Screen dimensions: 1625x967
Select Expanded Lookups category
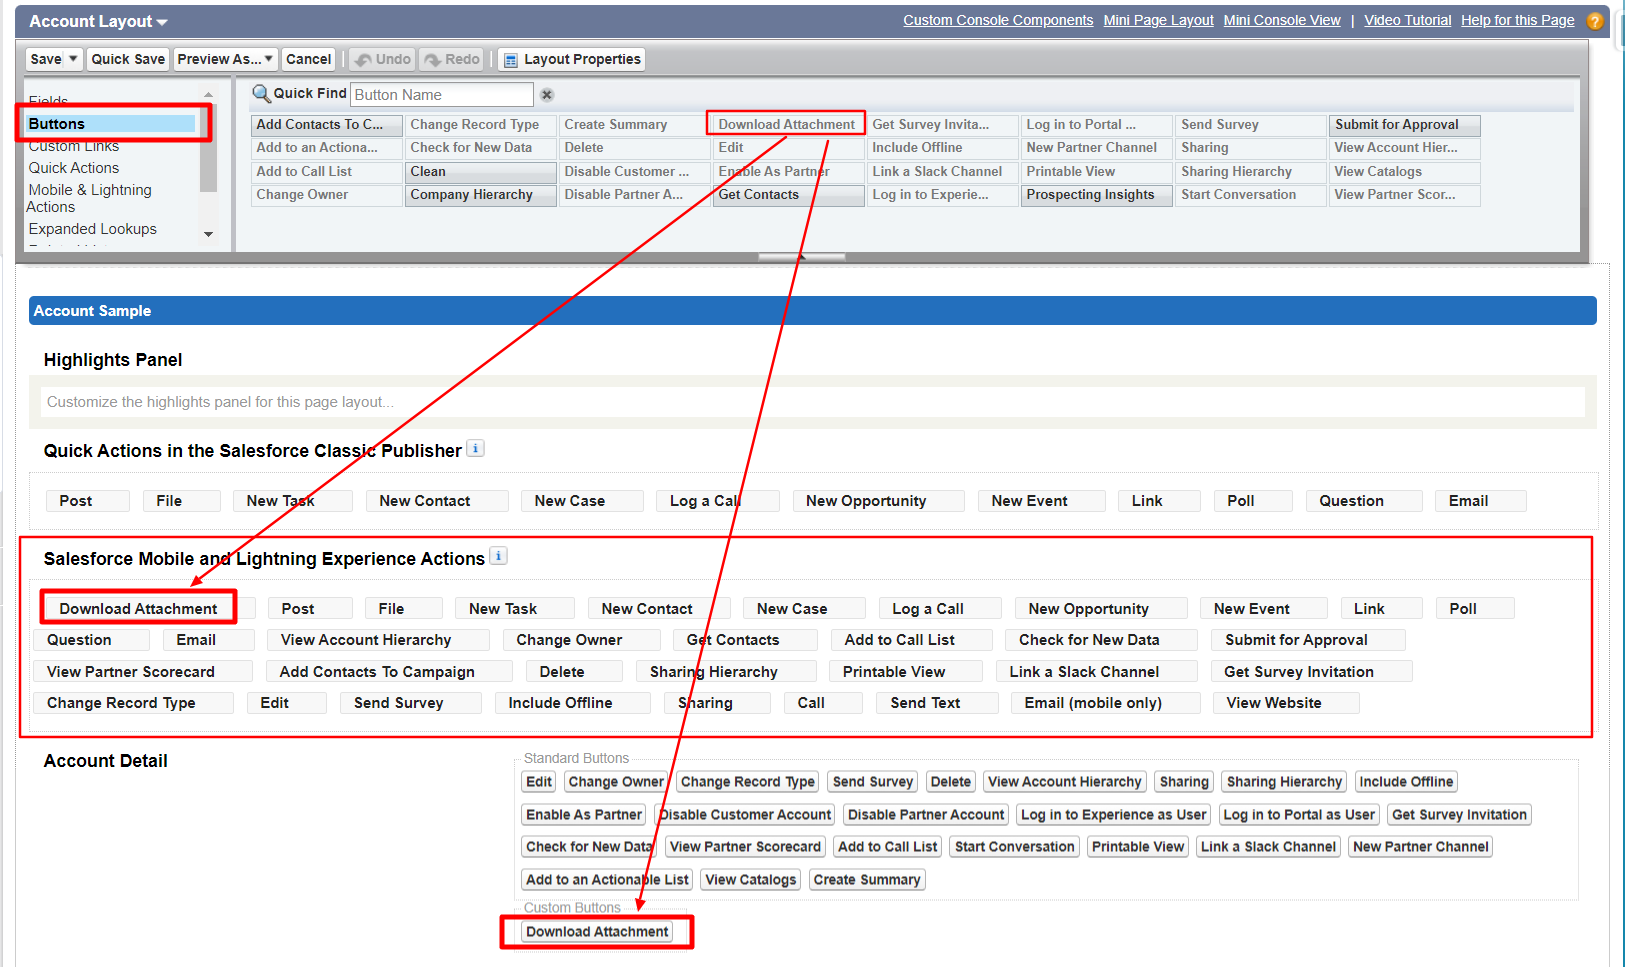click(93, 229)
